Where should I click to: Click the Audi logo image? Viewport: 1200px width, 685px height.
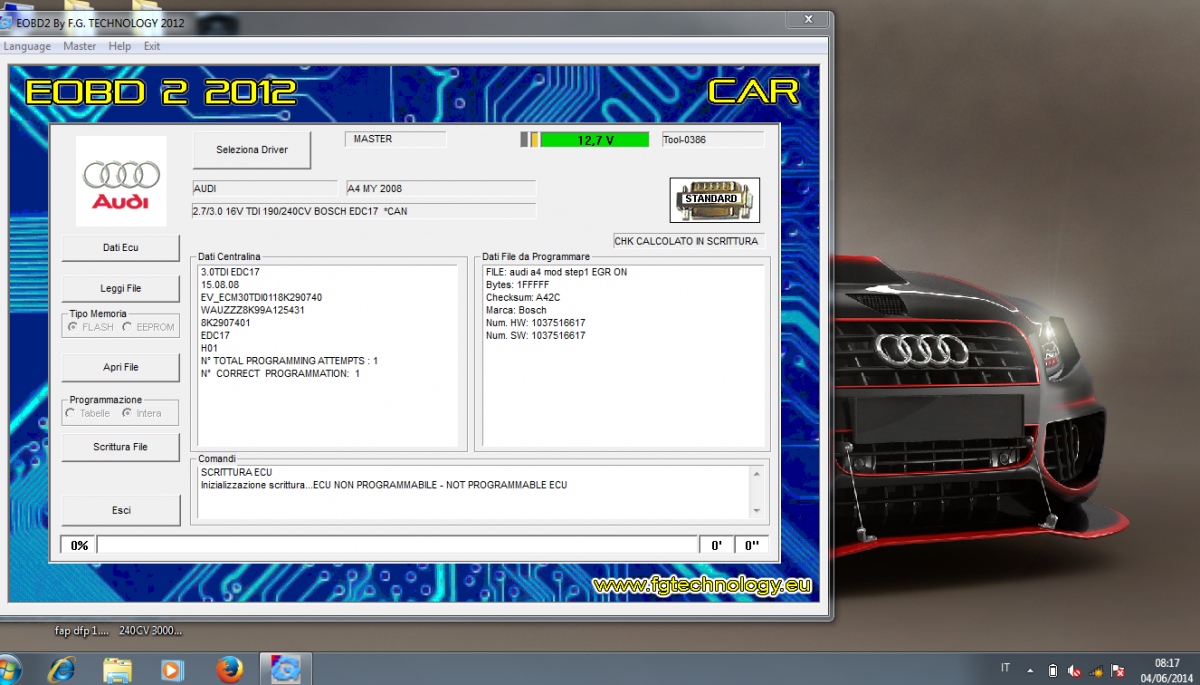coord(121,181)
